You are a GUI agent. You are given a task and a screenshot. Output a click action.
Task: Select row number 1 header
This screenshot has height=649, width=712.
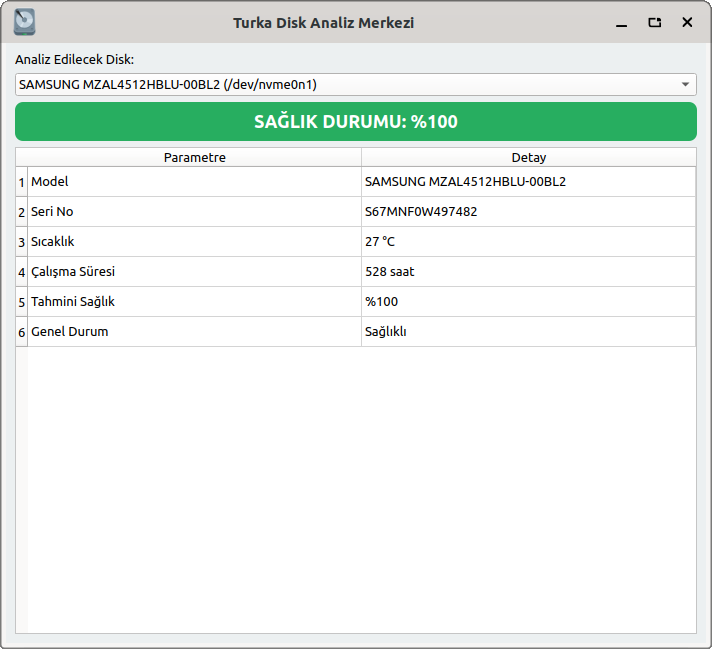[21, 182]
